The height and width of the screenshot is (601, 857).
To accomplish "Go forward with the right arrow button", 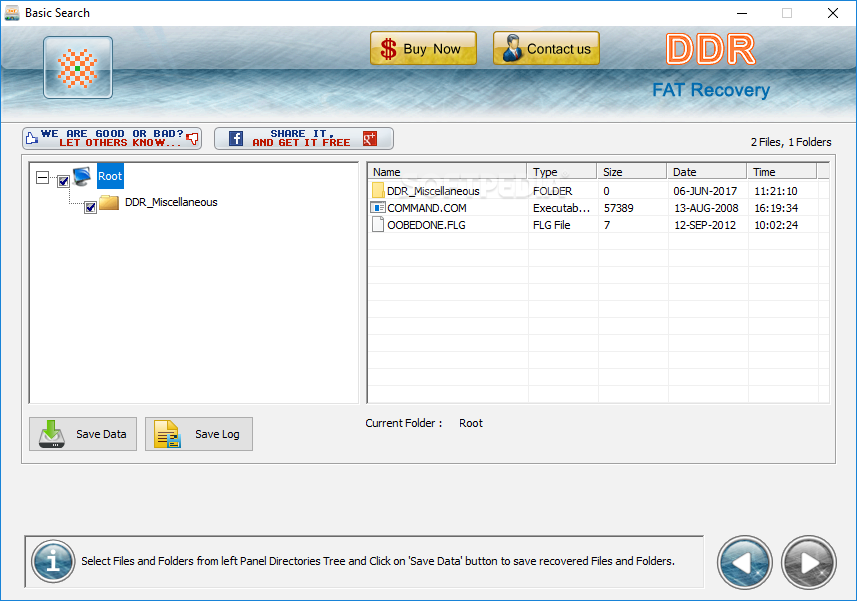I will point(809,562).
